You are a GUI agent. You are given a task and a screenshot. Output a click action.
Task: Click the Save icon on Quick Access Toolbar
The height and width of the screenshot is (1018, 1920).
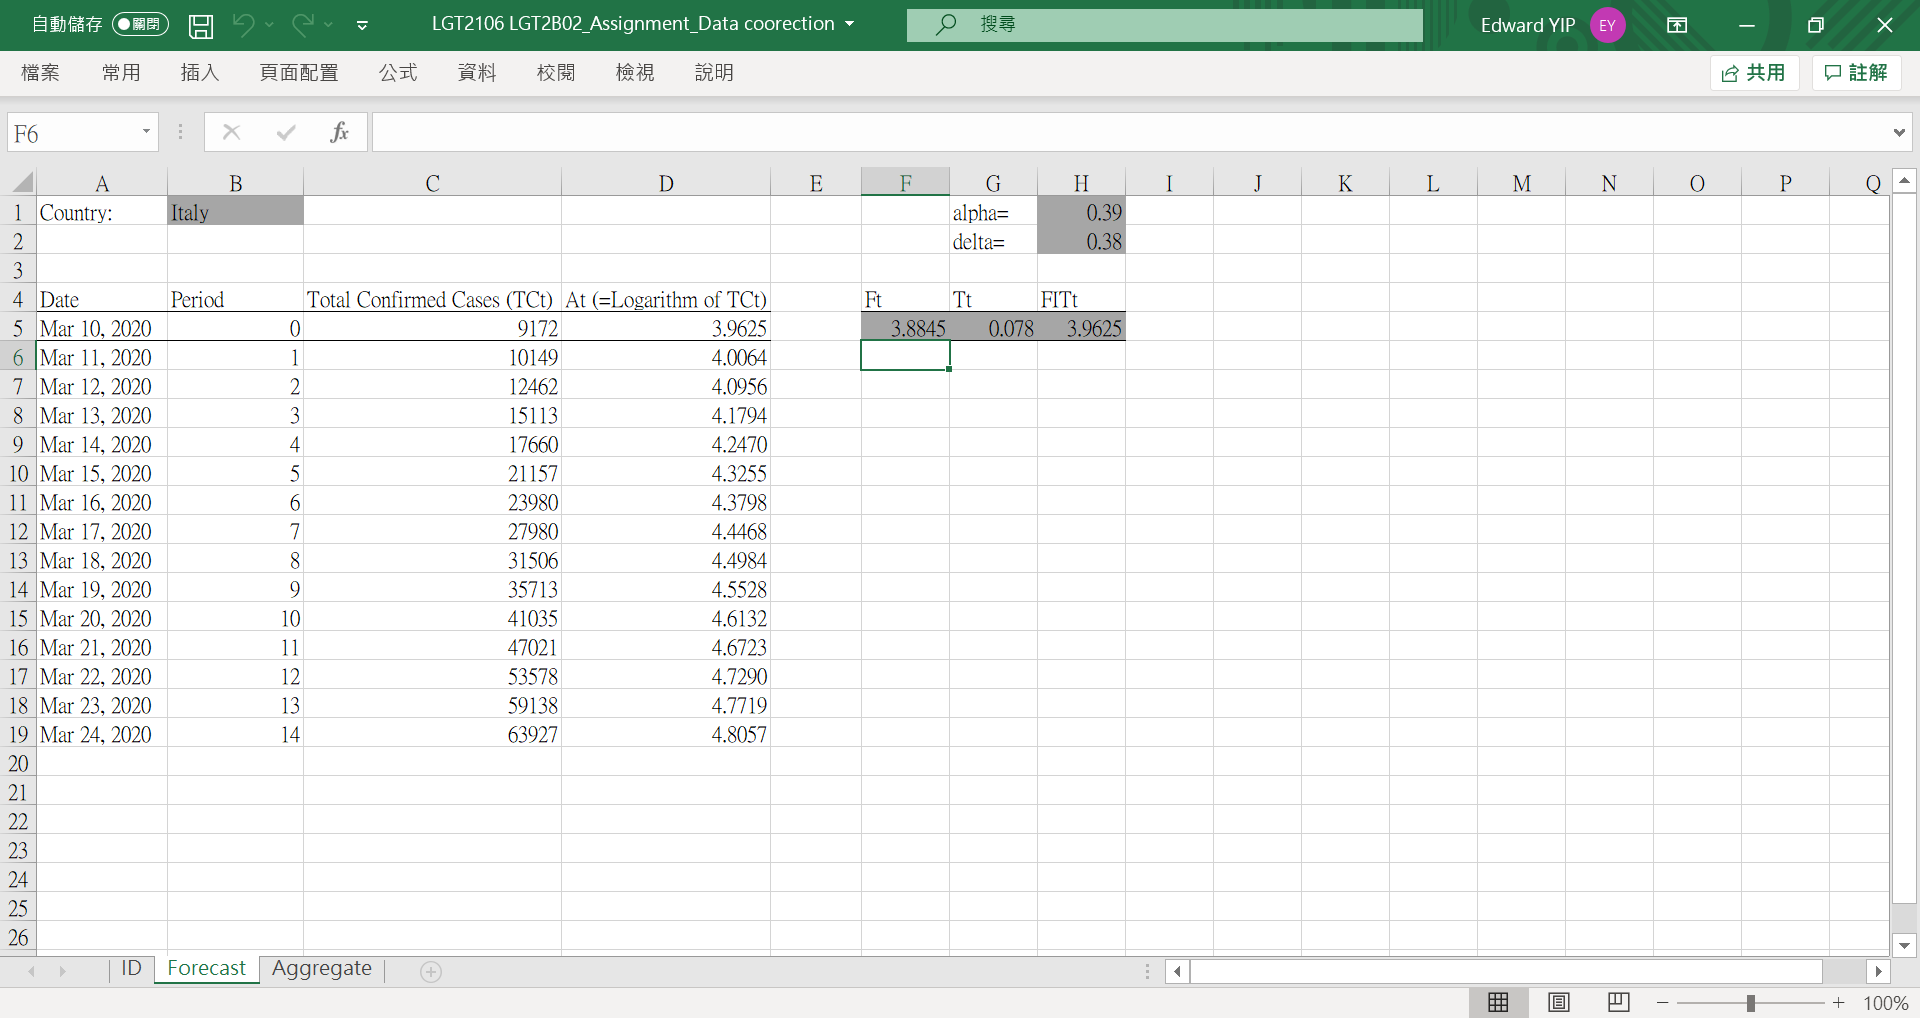(x=200, y=26)
